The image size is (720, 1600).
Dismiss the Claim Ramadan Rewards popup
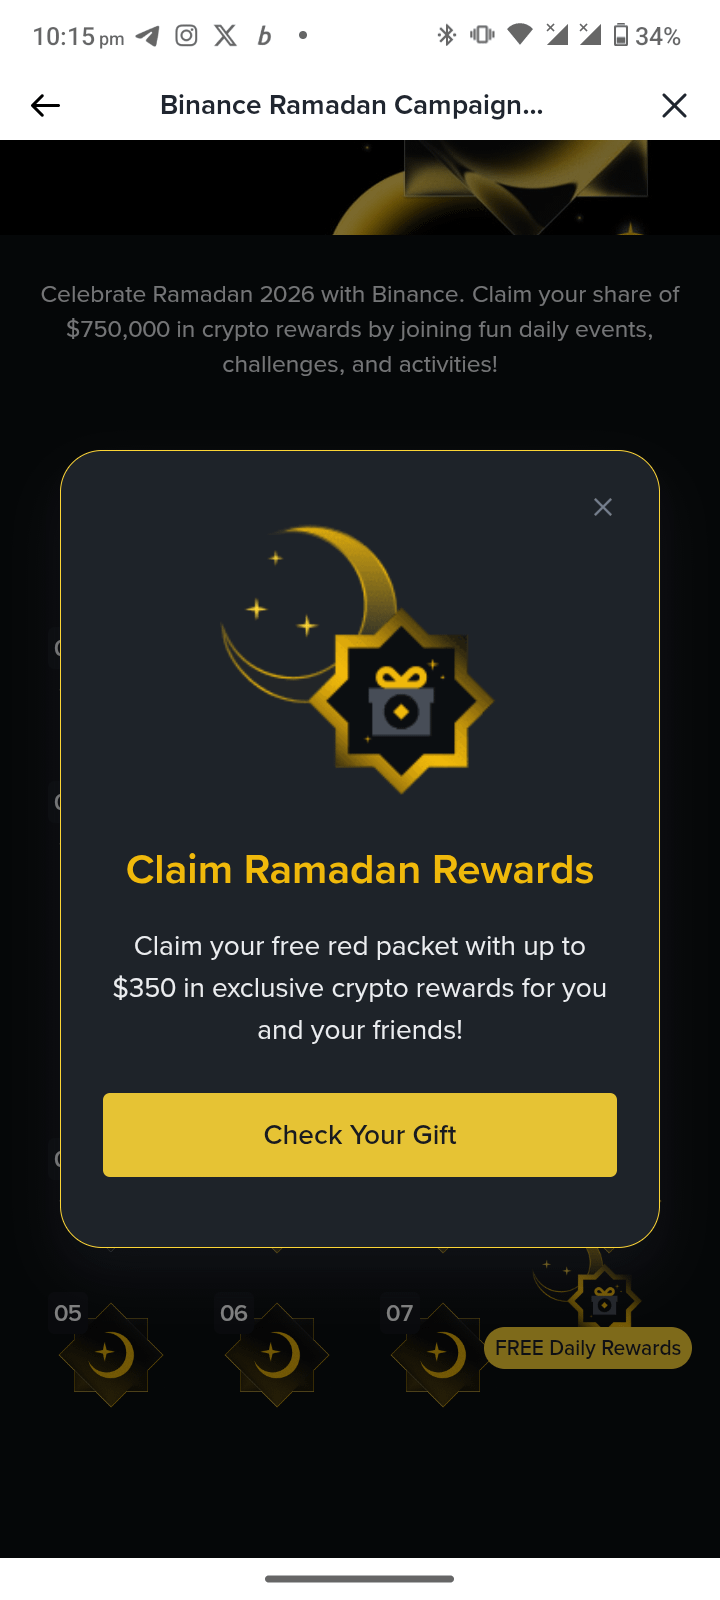pos(602,507)
